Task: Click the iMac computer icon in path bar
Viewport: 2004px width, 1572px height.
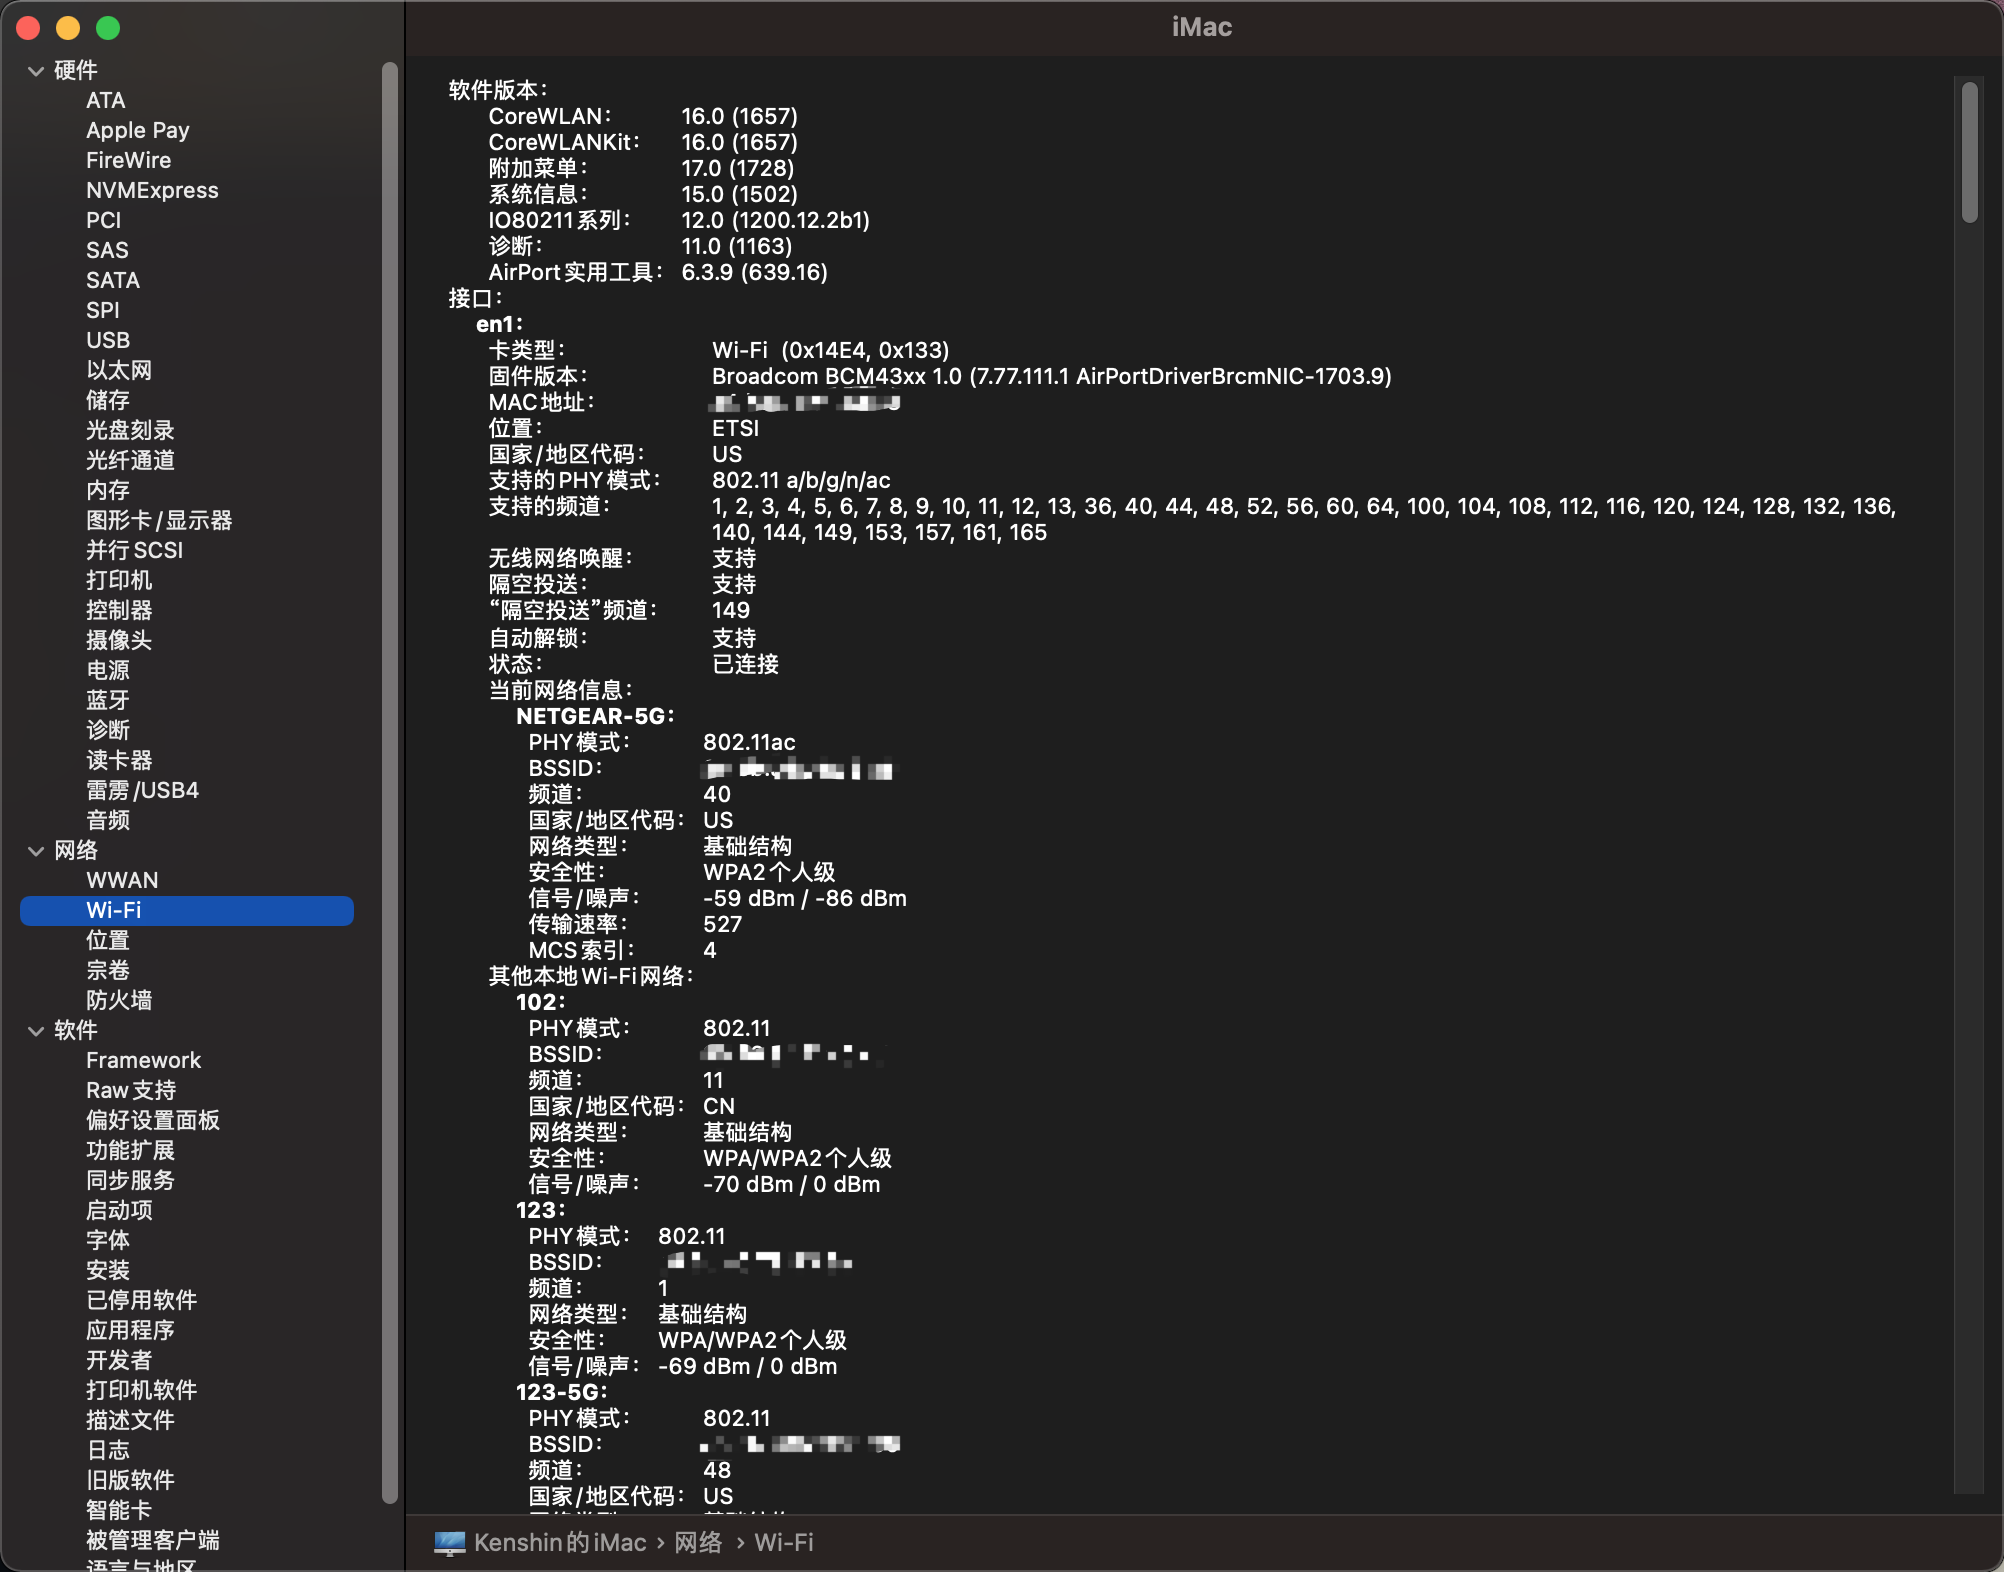Action: tap(450, 1543)
